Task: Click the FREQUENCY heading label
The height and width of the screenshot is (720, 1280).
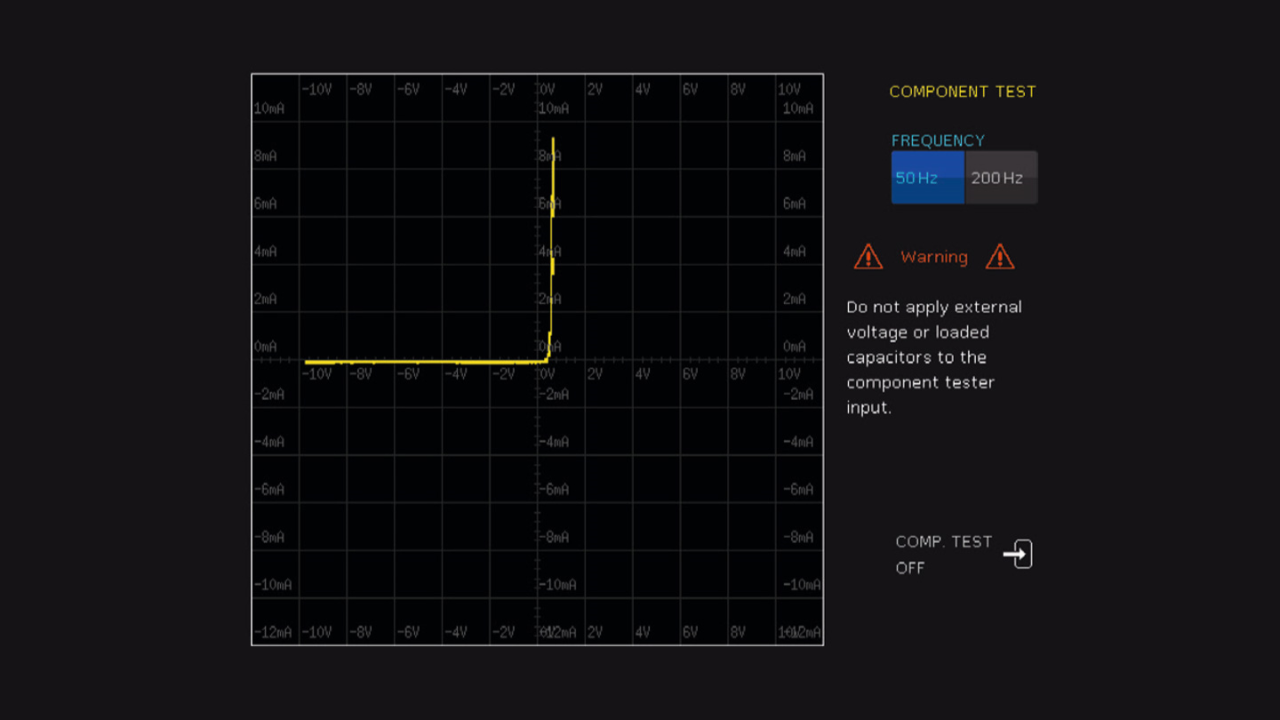Action: pyautogui.click(x=937, y=141)
